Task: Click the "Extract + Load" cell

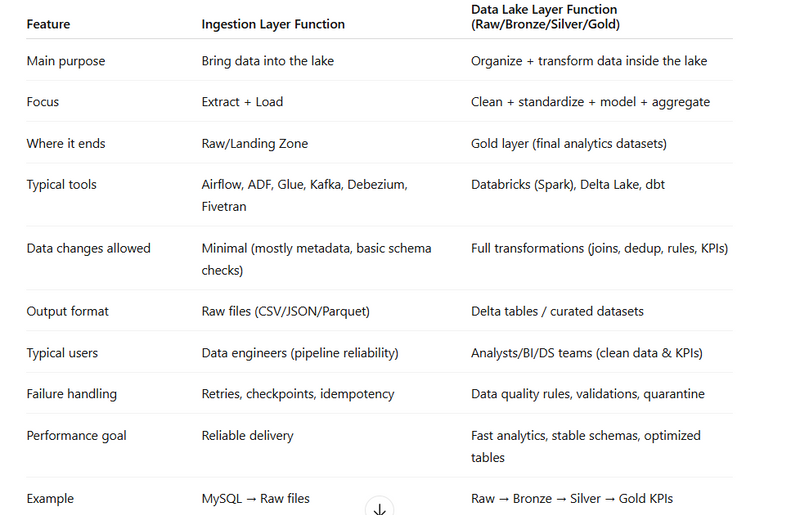Action: [243, 102]
